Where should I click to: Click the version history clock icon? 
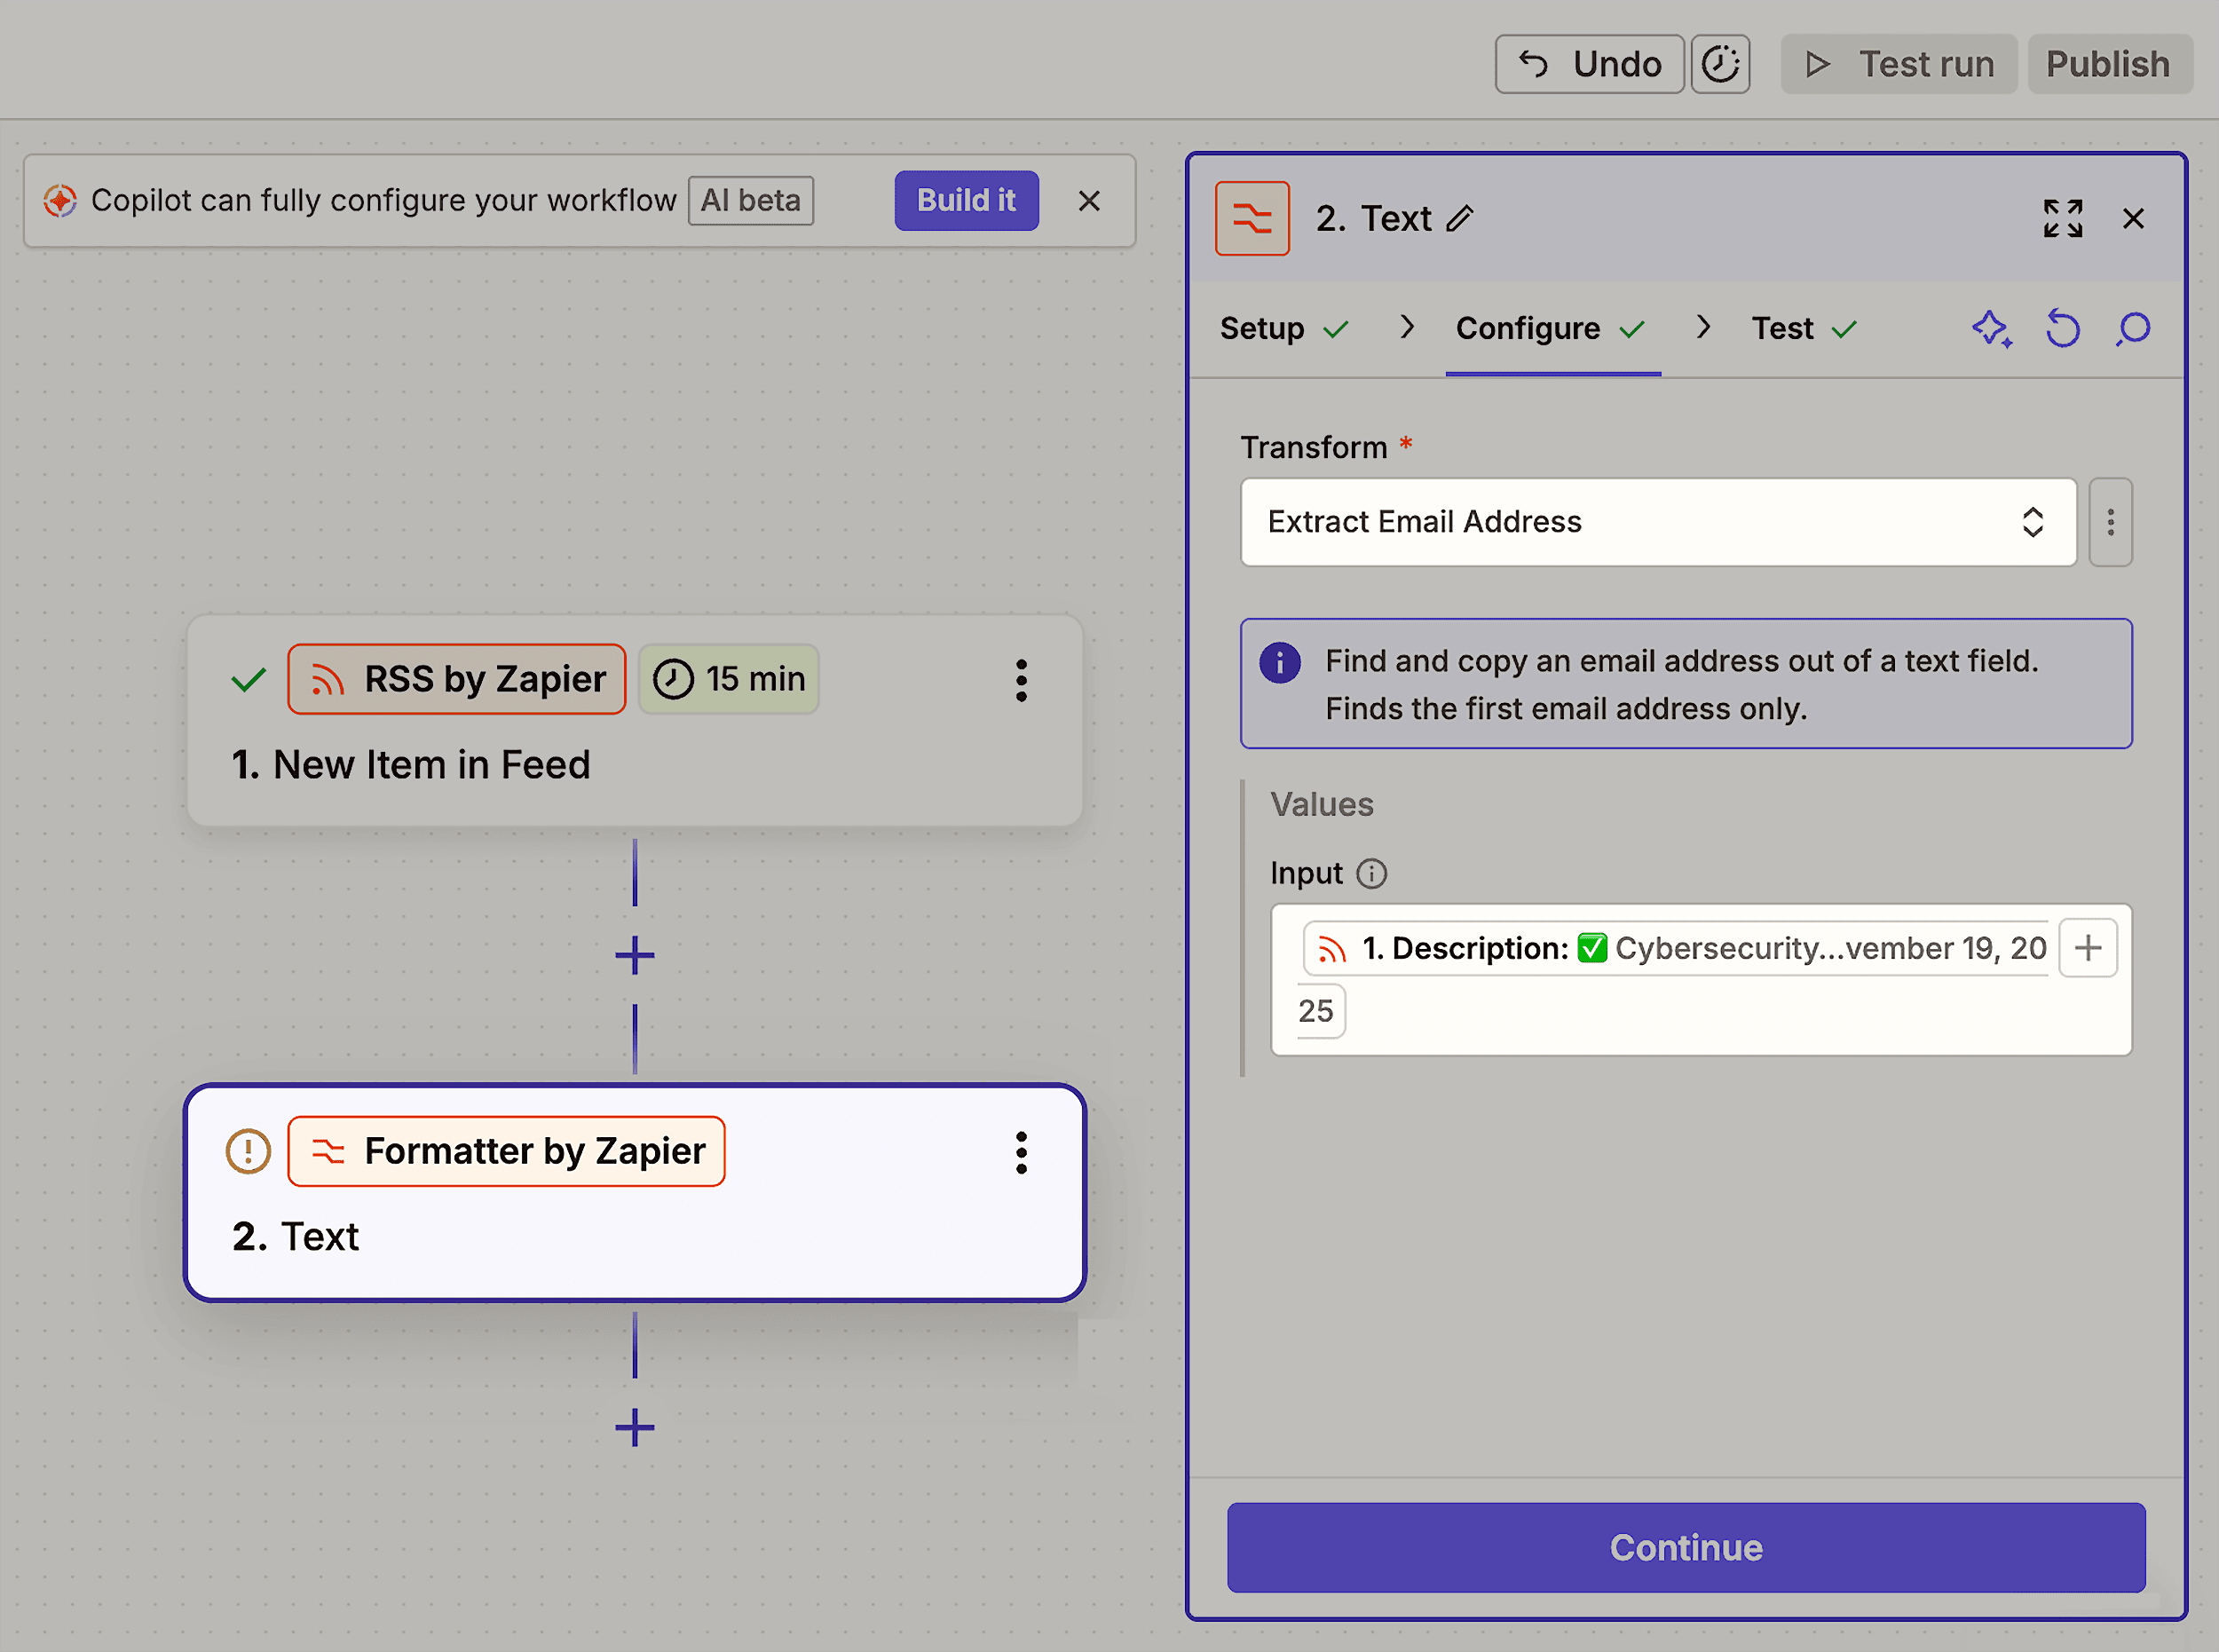tap(1720, 64)
